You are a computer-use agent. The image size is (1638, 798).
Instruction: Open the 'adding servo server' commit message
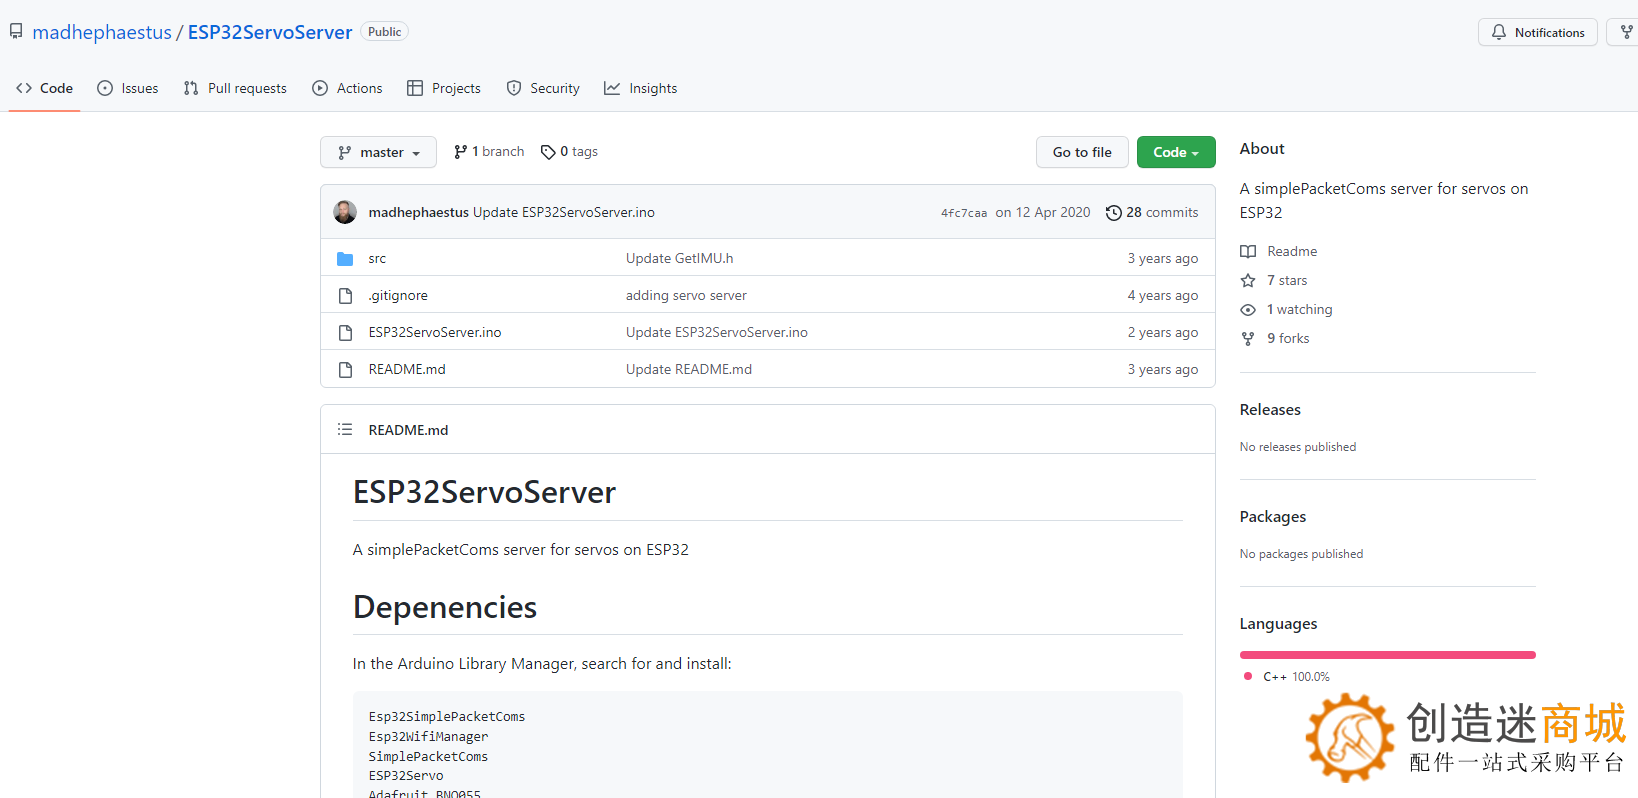point(686,295)
